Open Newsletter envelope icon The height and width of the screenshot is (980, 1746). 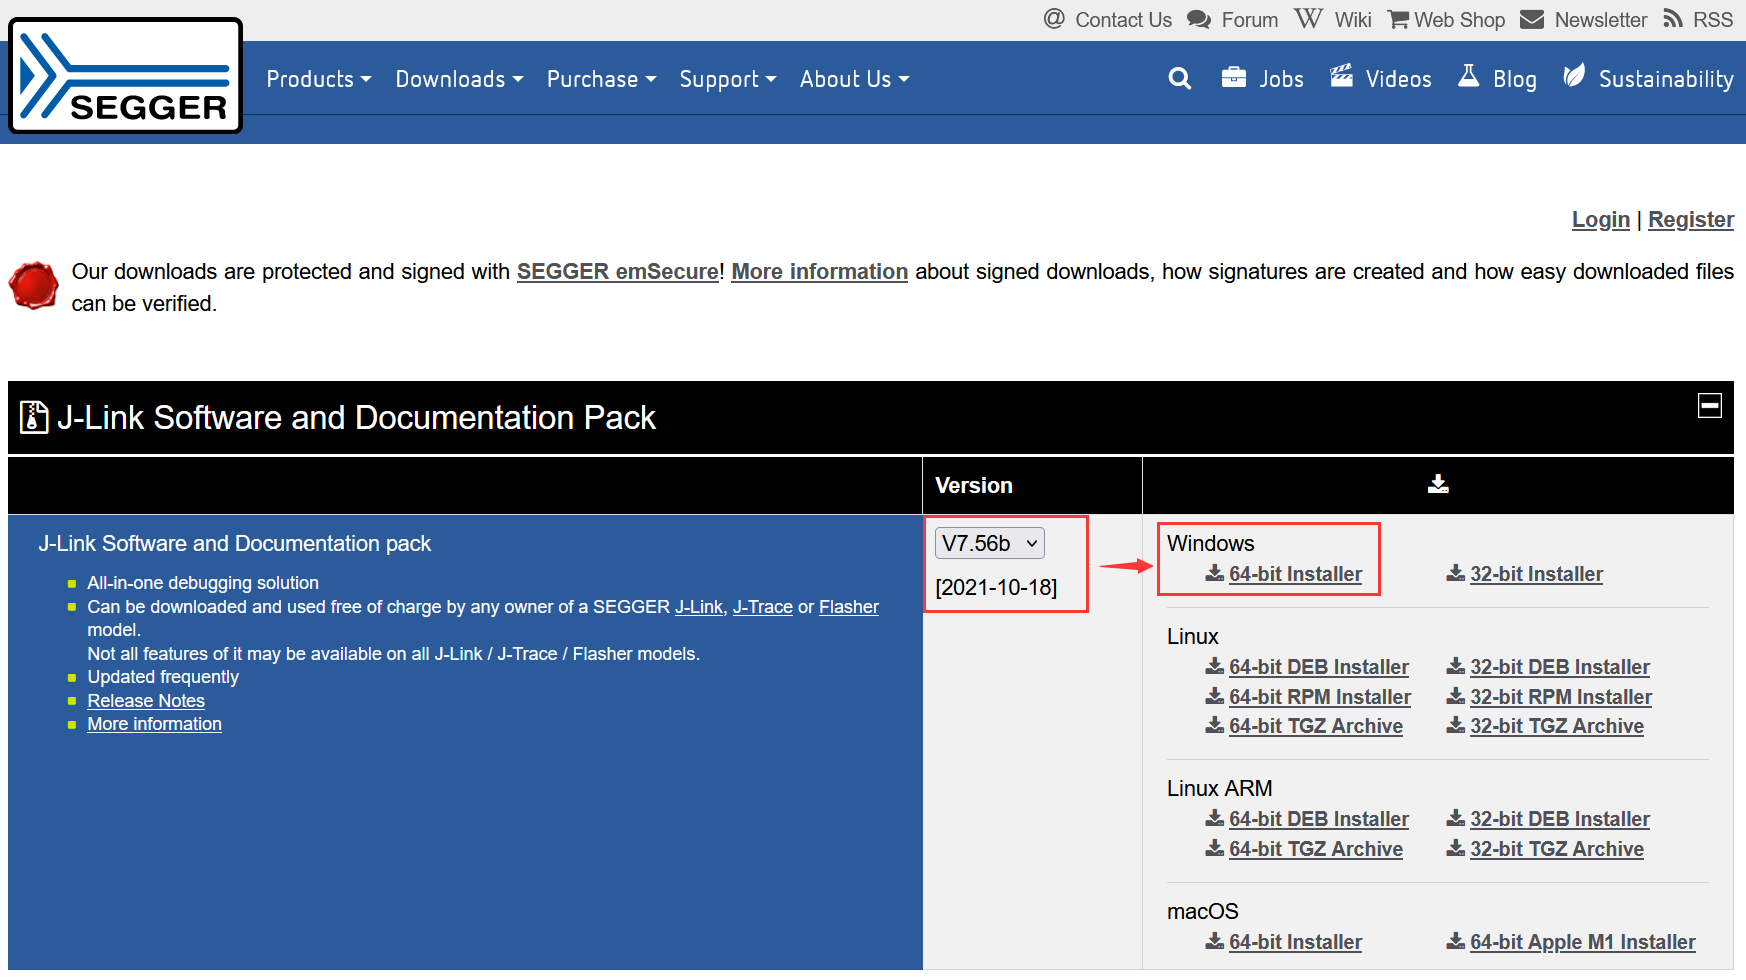point(1532,20)
